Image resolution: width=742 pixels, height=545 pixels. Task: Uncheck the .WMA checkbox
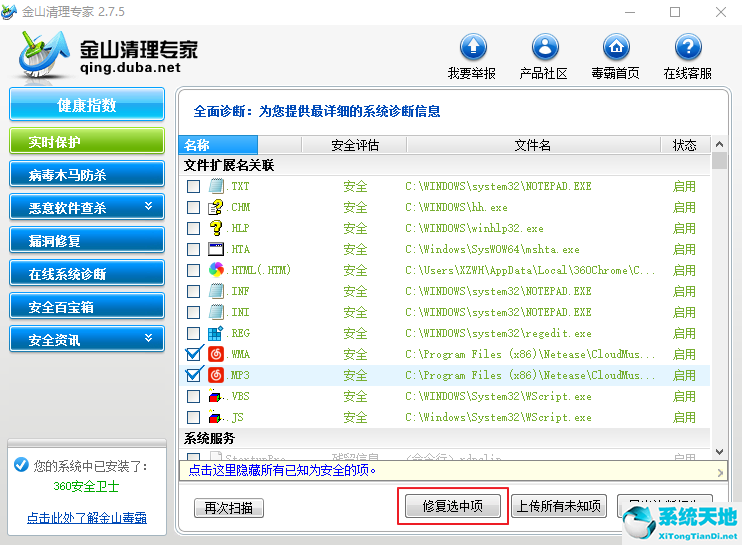coord(193,354)
